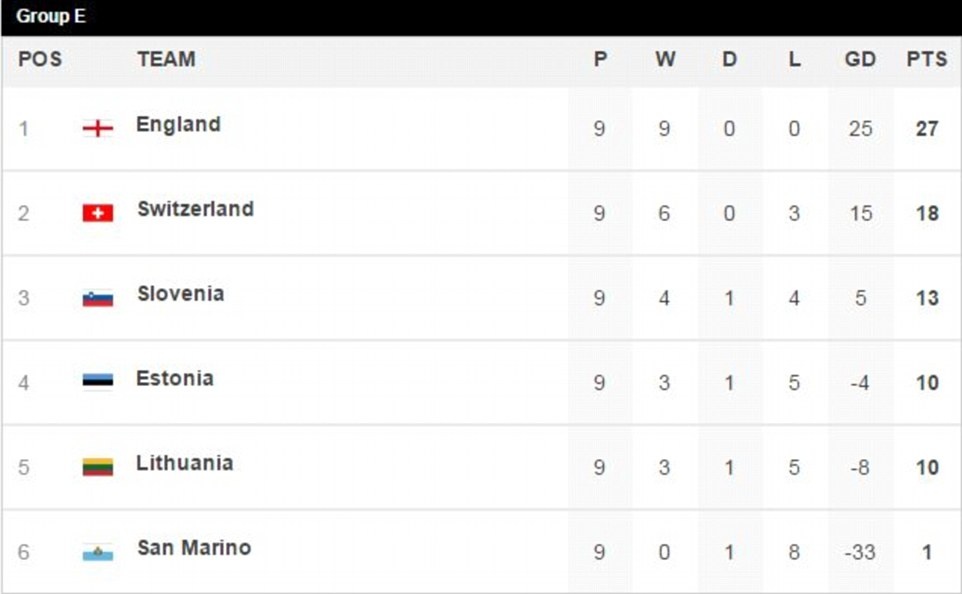The width and height of the screenshot is (962, 594).
Task: Select the Slovenia team name
Action: [x=180, y=294]
